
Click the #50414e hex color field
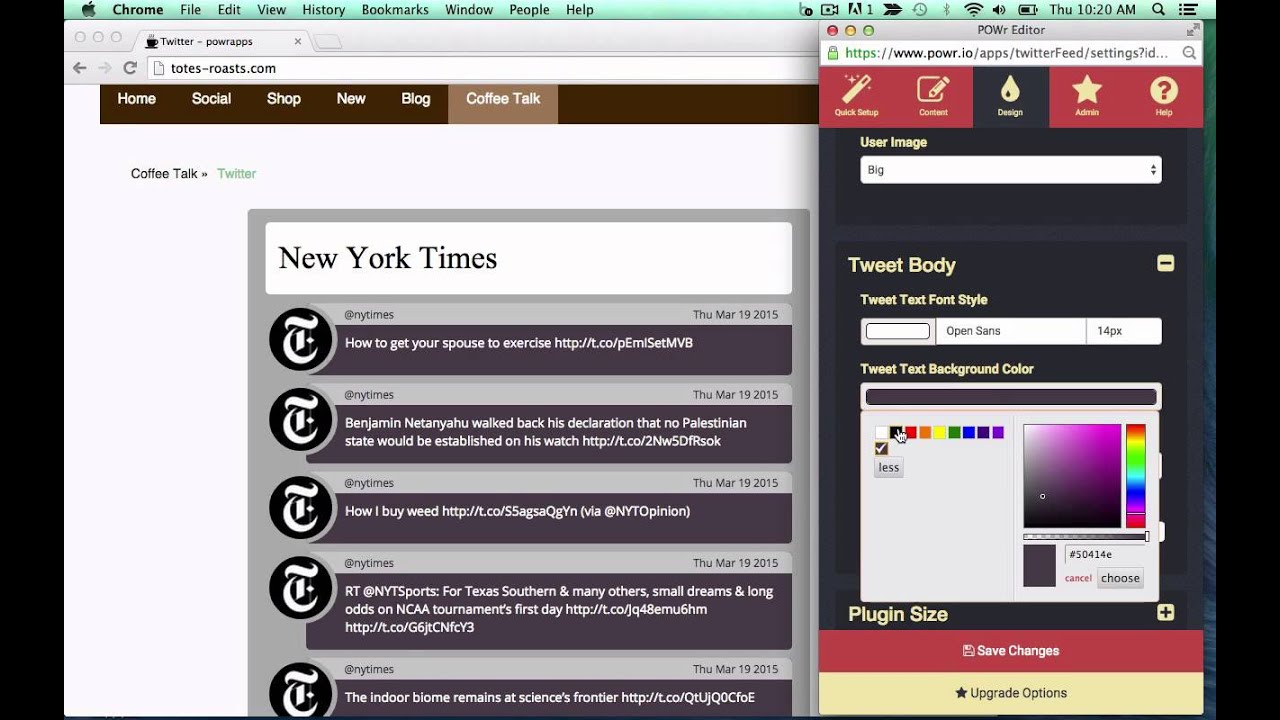1104,554
